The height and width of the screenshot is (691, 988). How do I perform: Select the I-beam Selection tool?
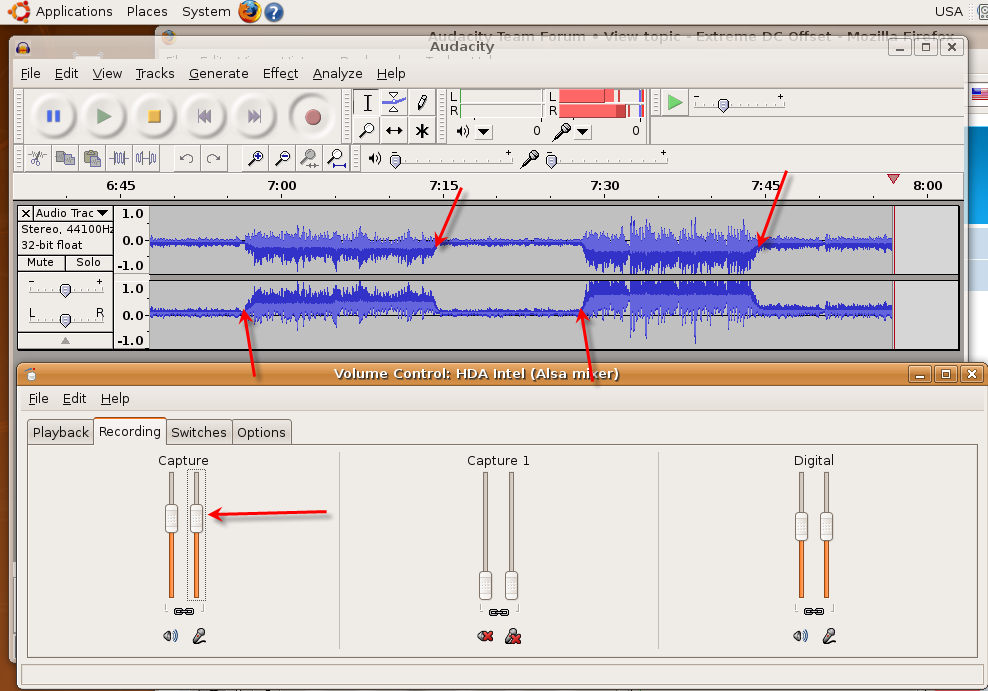367,103
